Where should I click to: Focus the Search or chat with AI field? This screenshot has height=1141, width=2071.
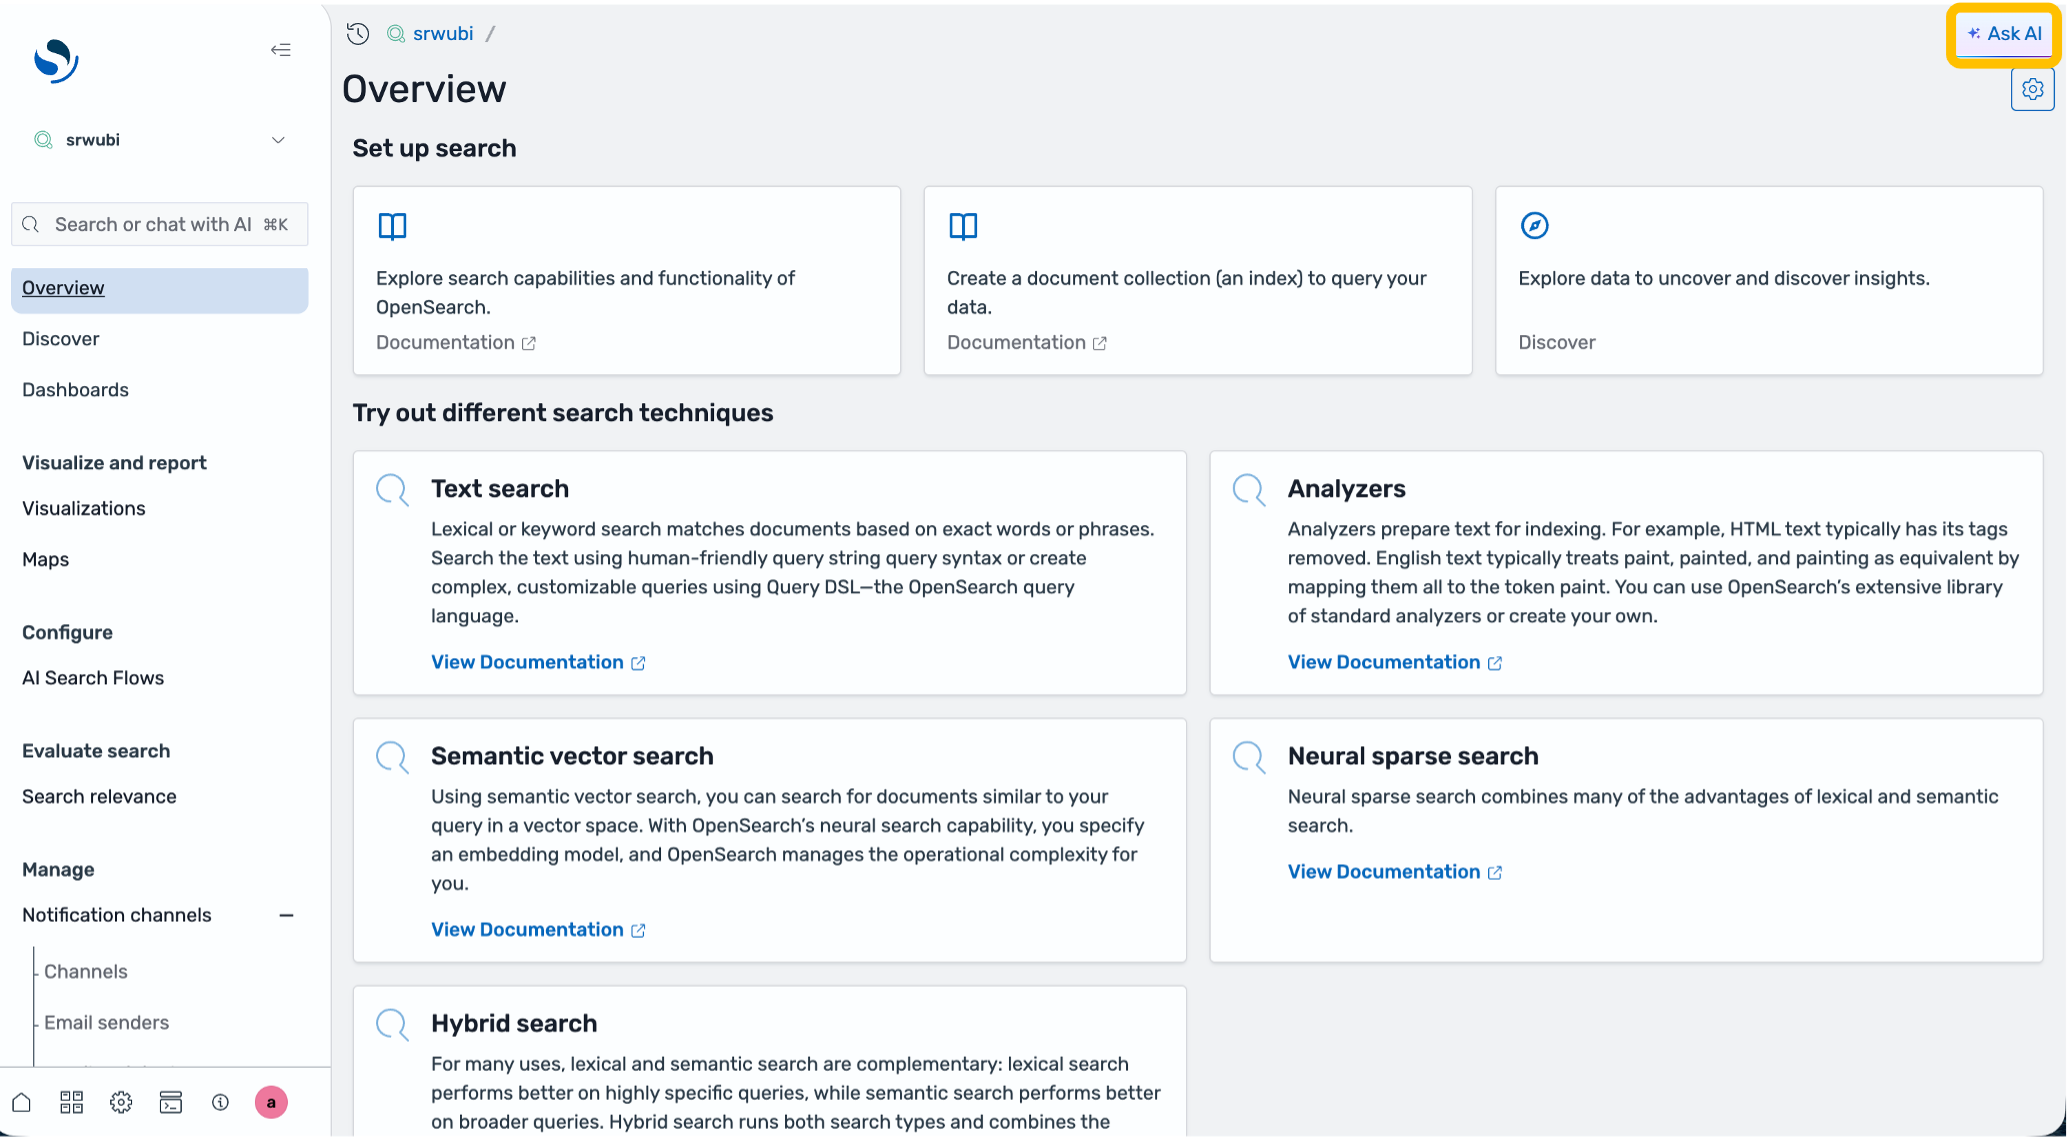160,225
